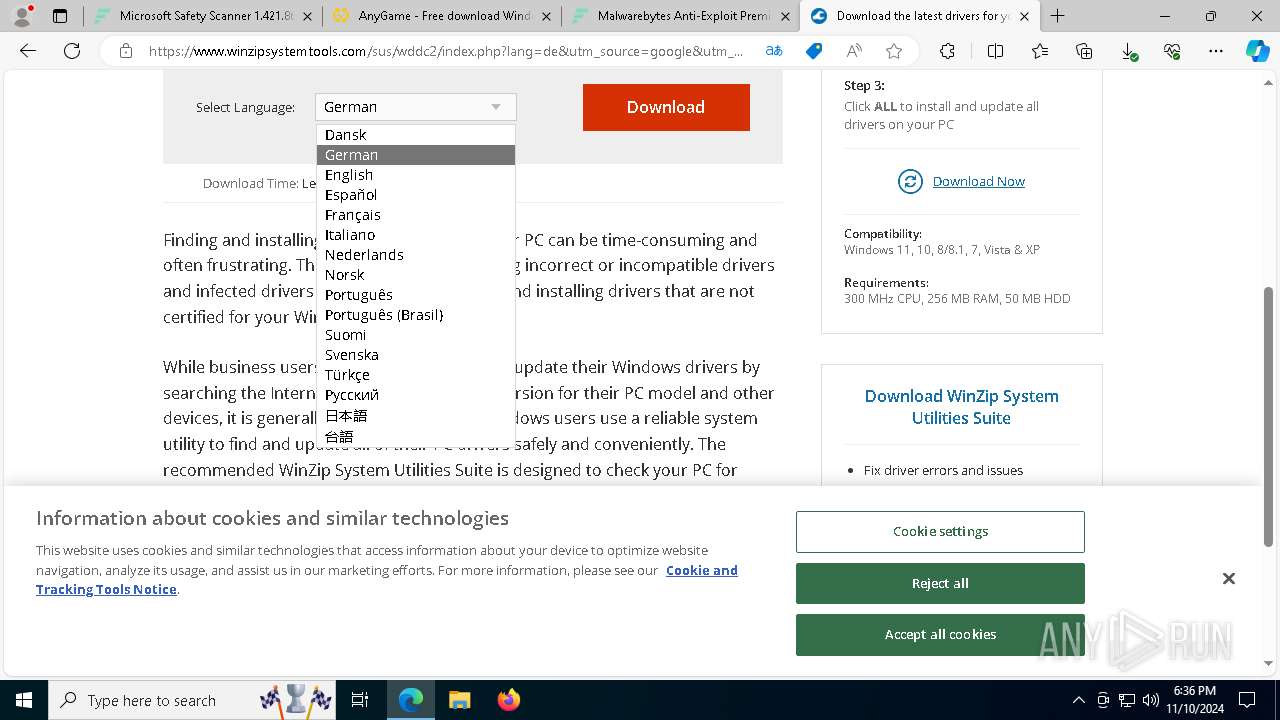The height and width of the screenshot is (720, 1280).
Task: Open Download WinZip System Utilities Suite link
Action: [x=961, y=407]
